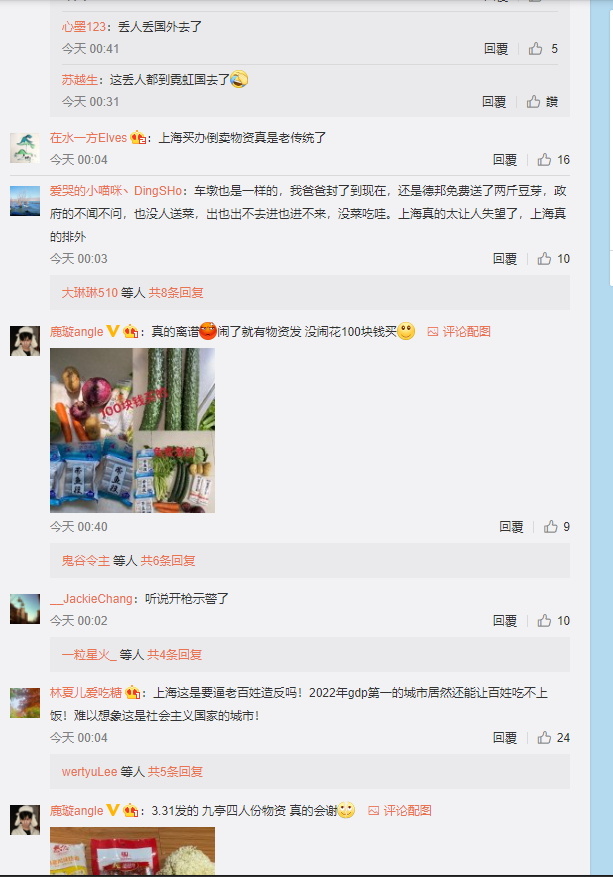613x877 pixels.
Task: Click 回覆 on 林夏儿爱吃糖's comment
Action: (x=504, y=738)
